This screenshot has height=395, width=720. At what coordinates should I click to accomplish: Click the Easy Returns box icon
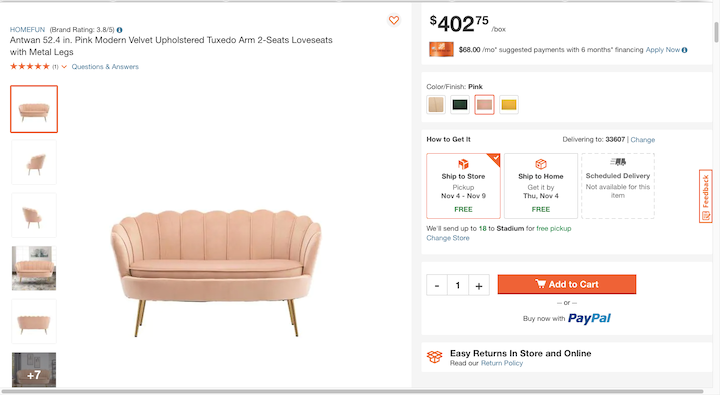(434, 357)
